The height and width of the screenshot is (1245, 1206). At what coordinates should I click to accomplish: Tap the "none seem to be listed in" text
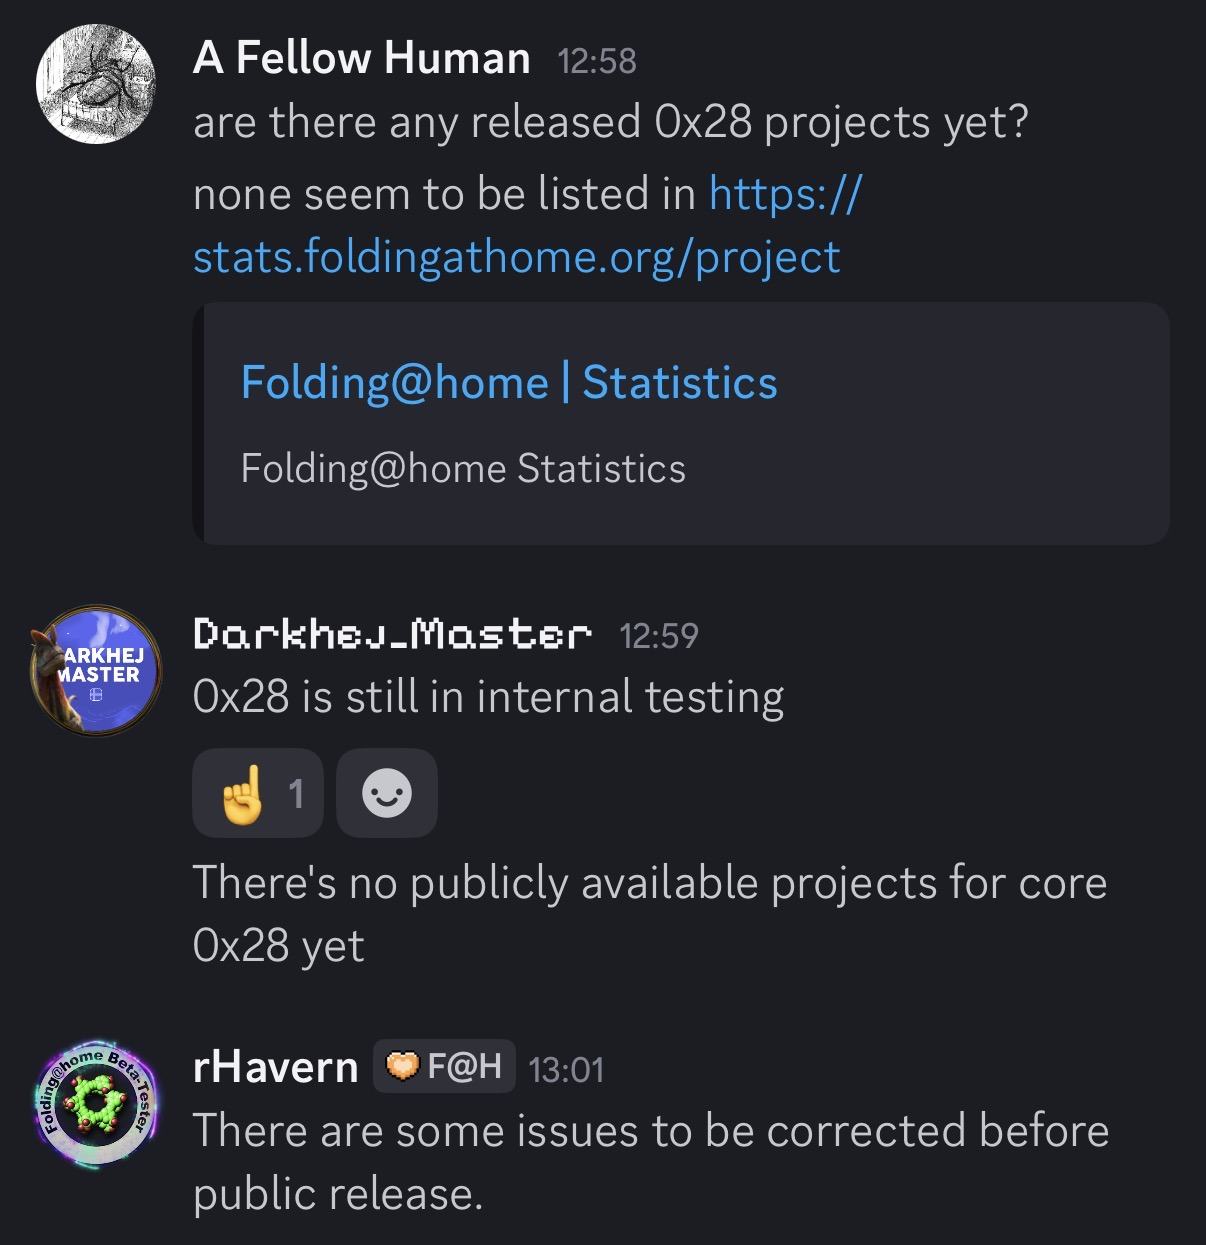click(x=444, y=194)
